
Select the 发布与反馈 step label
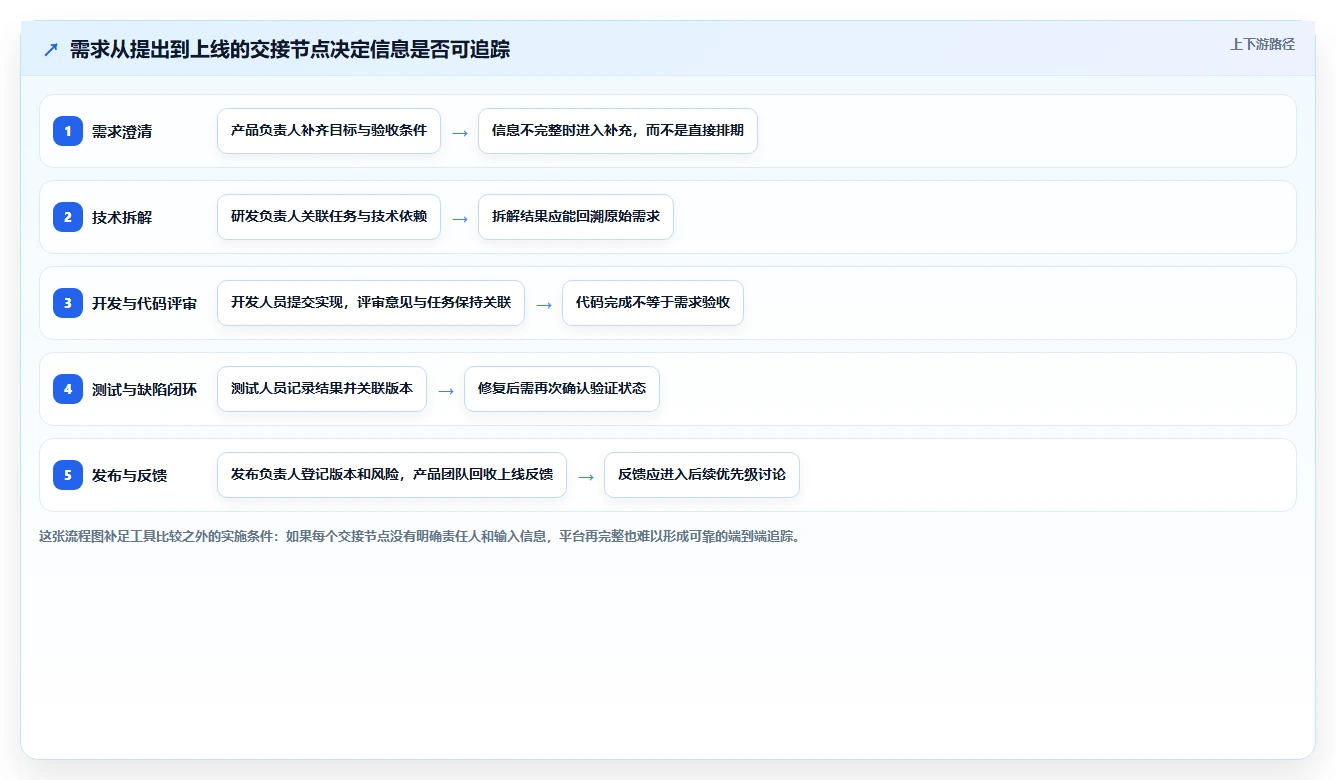[x=129, y=475]
